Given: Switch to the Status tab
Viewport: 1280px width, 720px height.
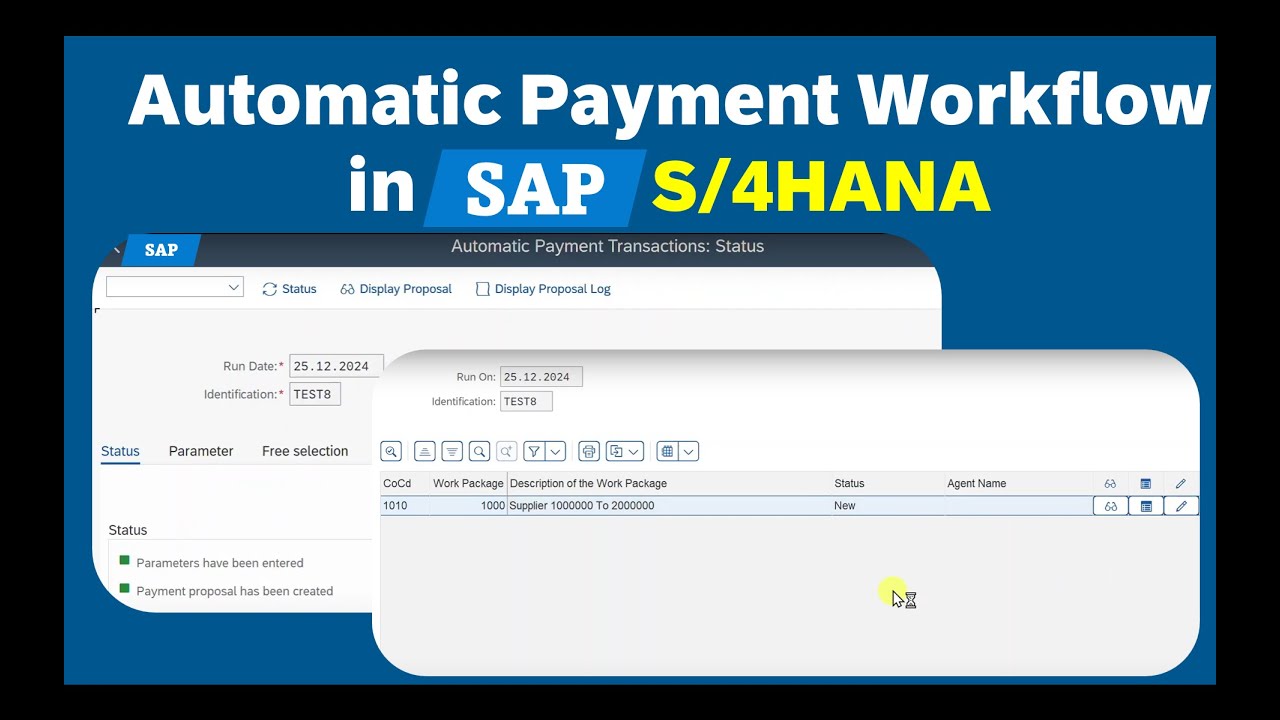Looking at the screenshot, I should (120, 451).
